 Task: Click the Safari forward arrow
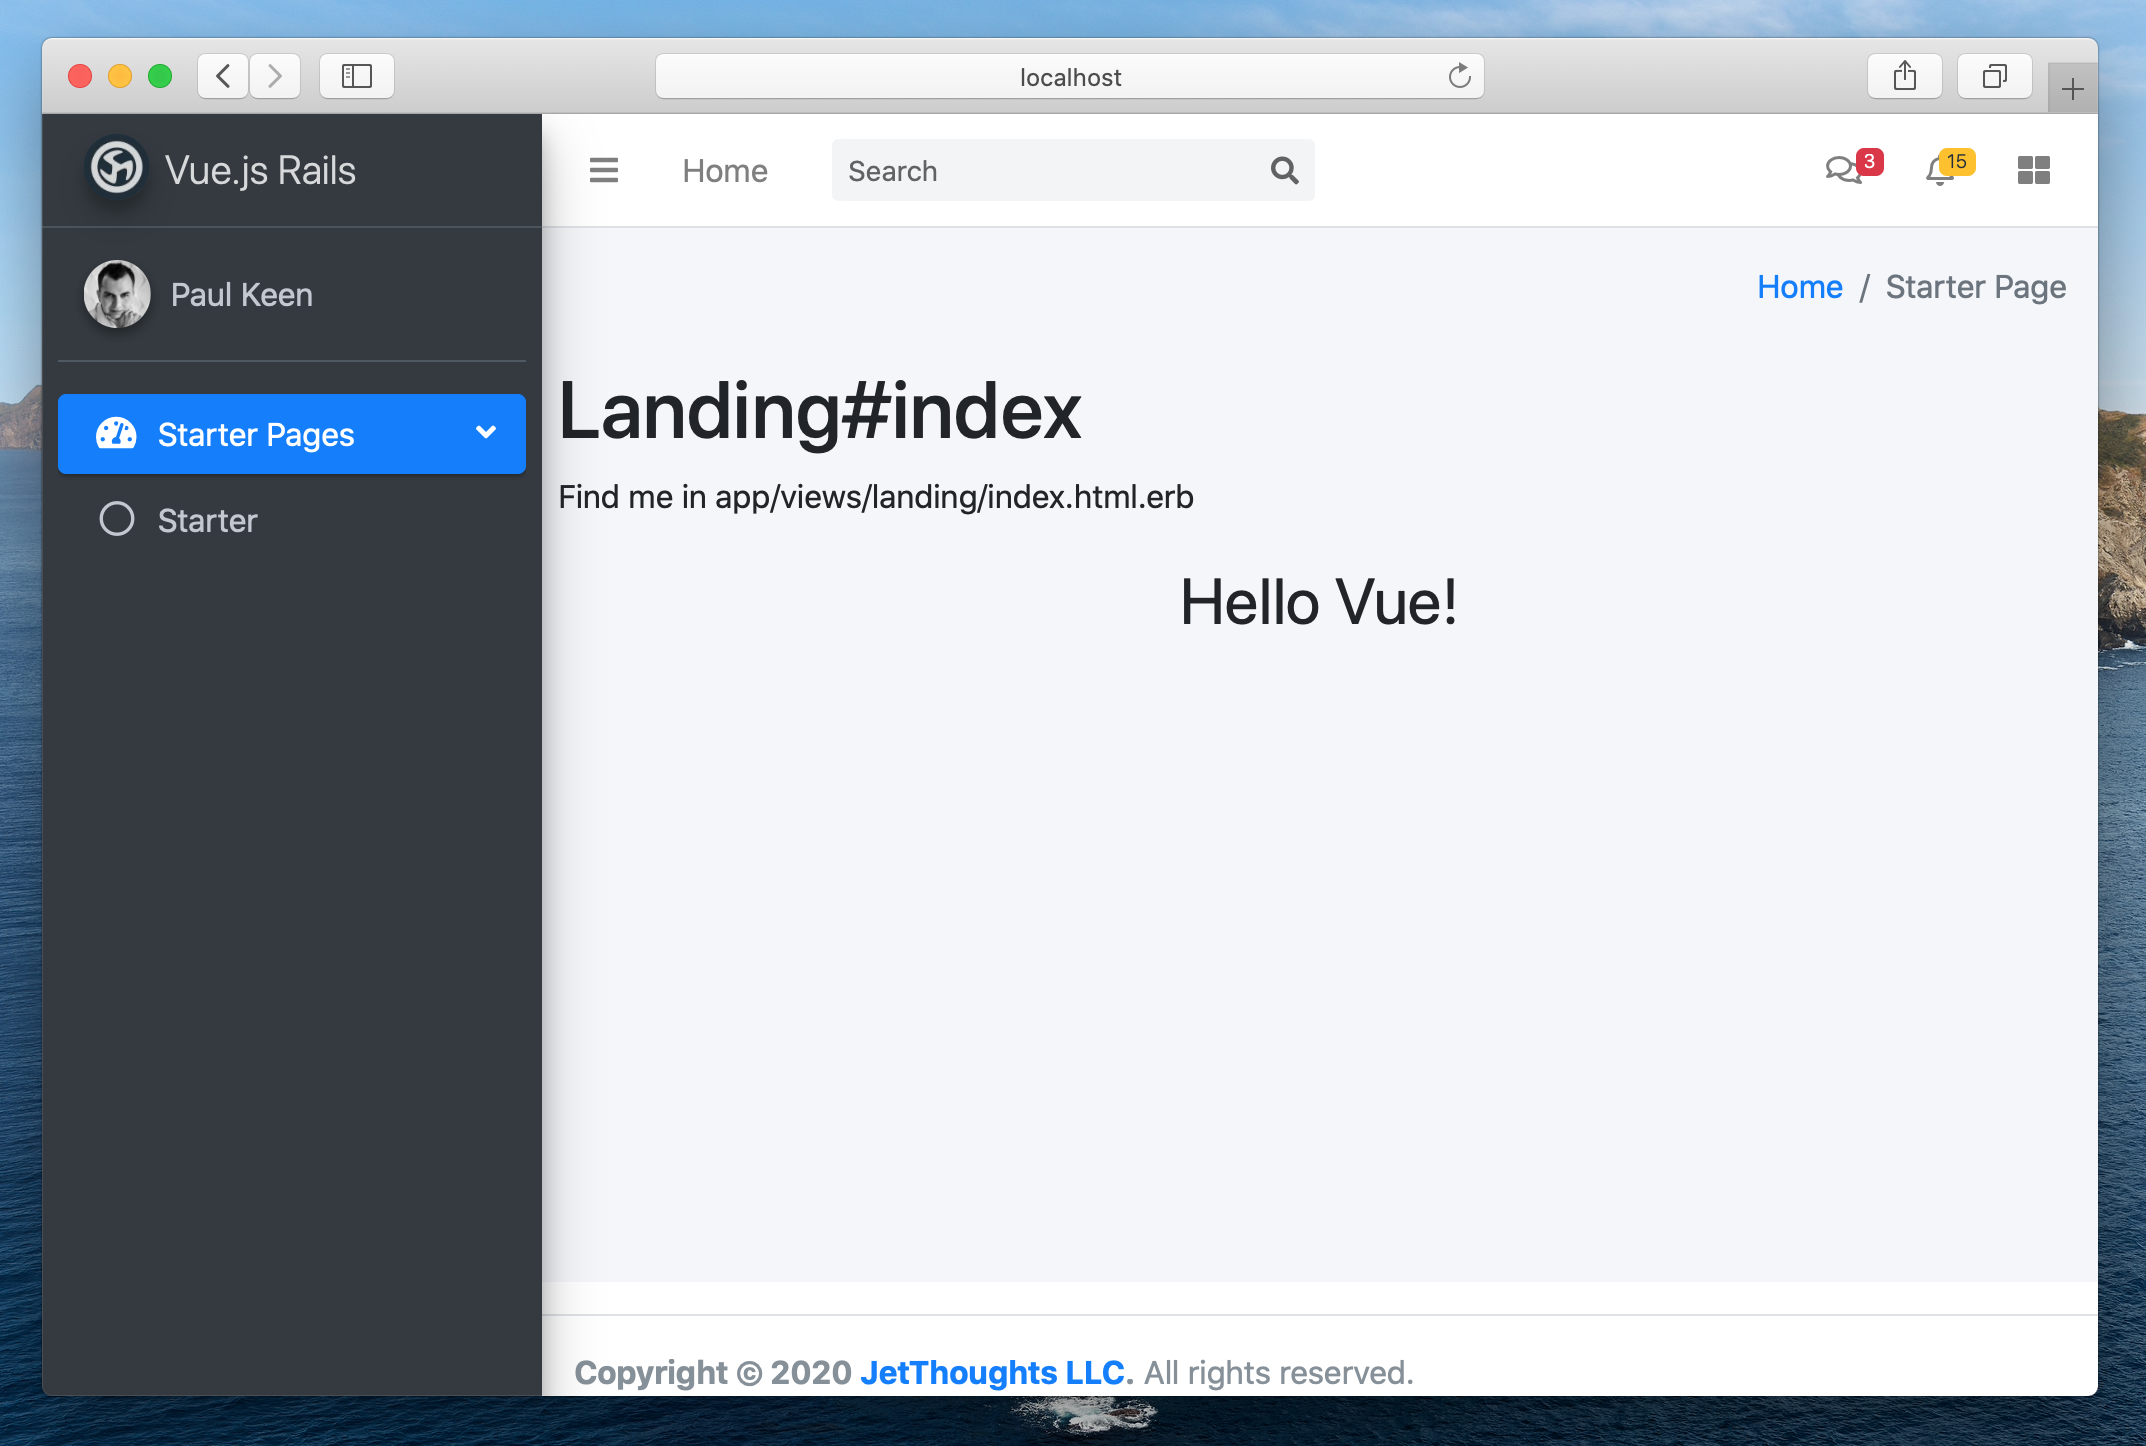point(275,76)
